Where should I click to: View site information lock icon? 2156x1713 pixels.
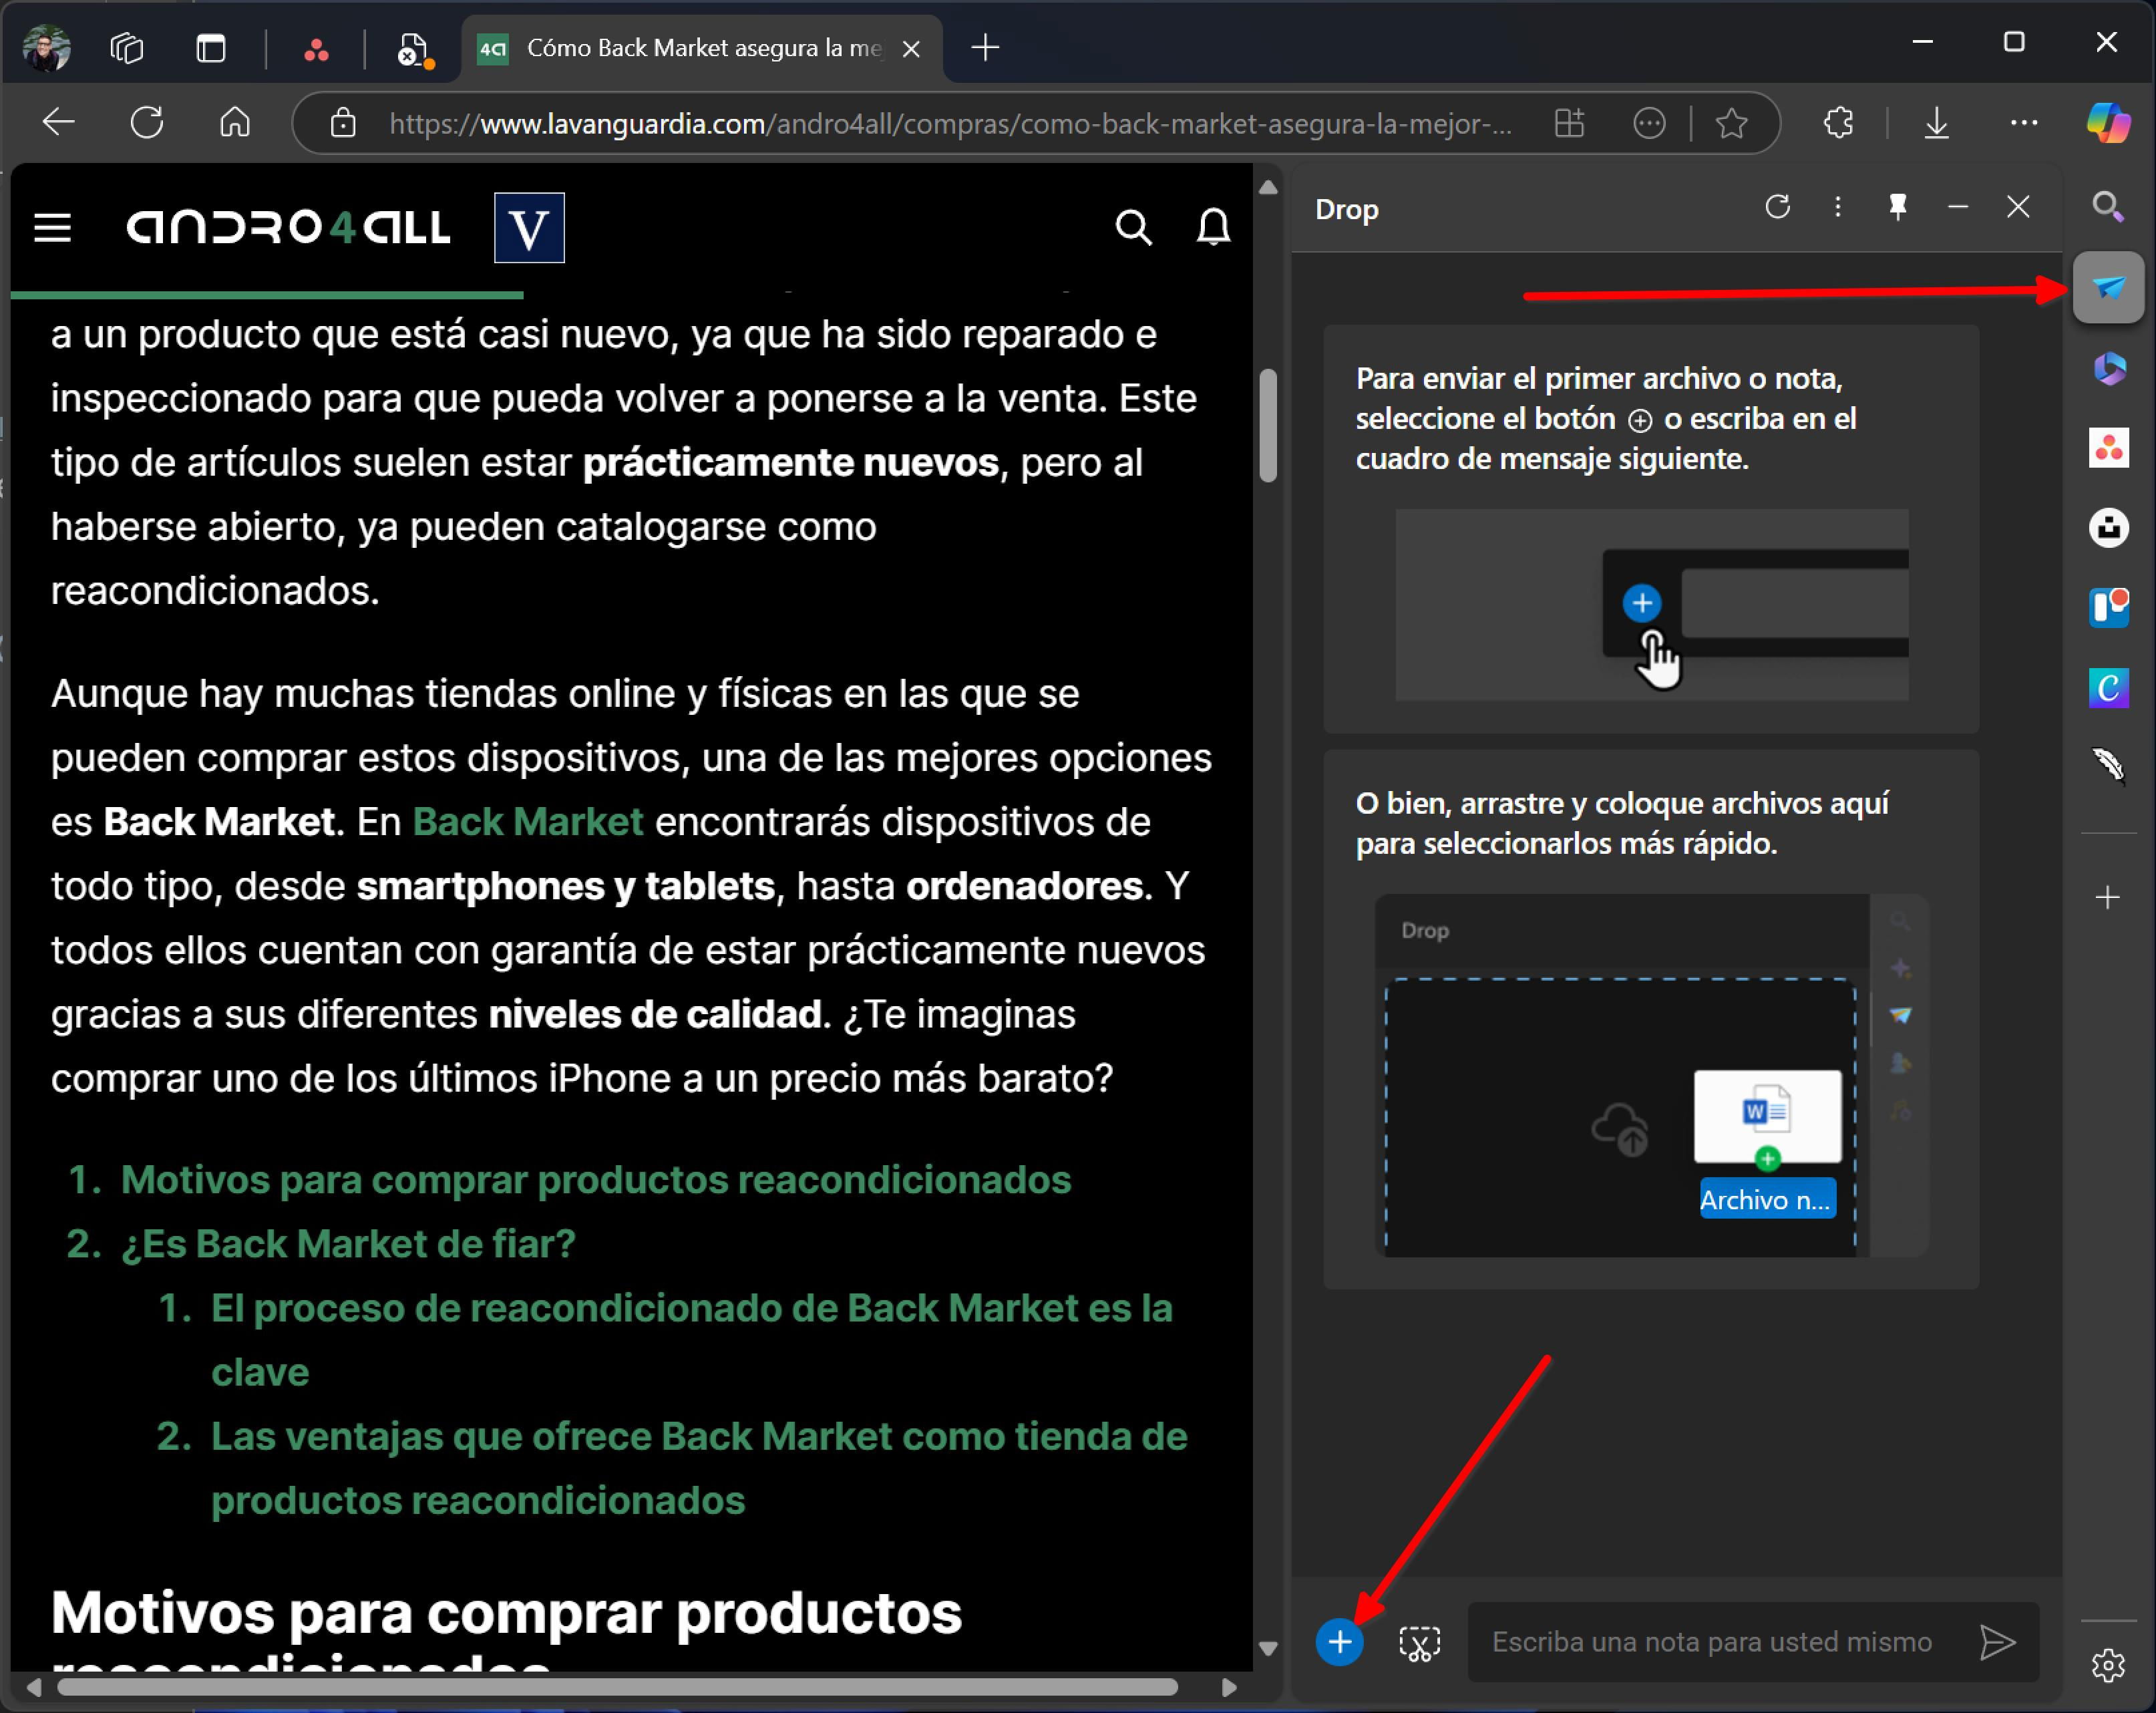[x=343, y=123]
